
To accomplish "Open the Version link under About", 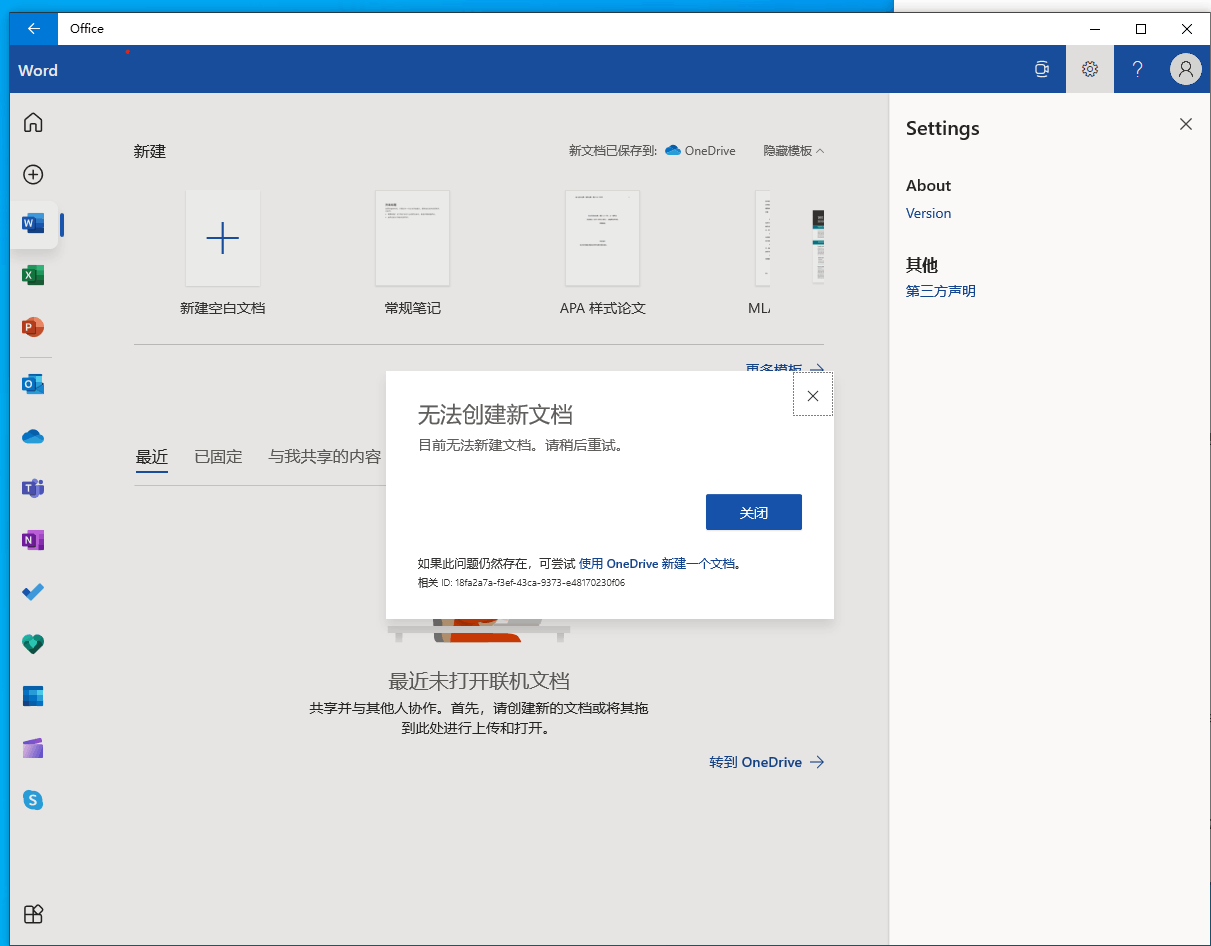I will pos(928,213).
